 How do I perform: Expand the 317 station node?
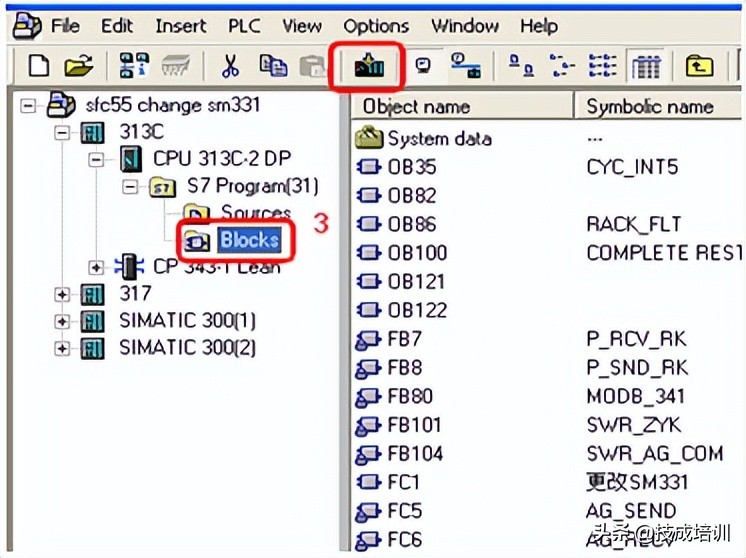(62, 294)
